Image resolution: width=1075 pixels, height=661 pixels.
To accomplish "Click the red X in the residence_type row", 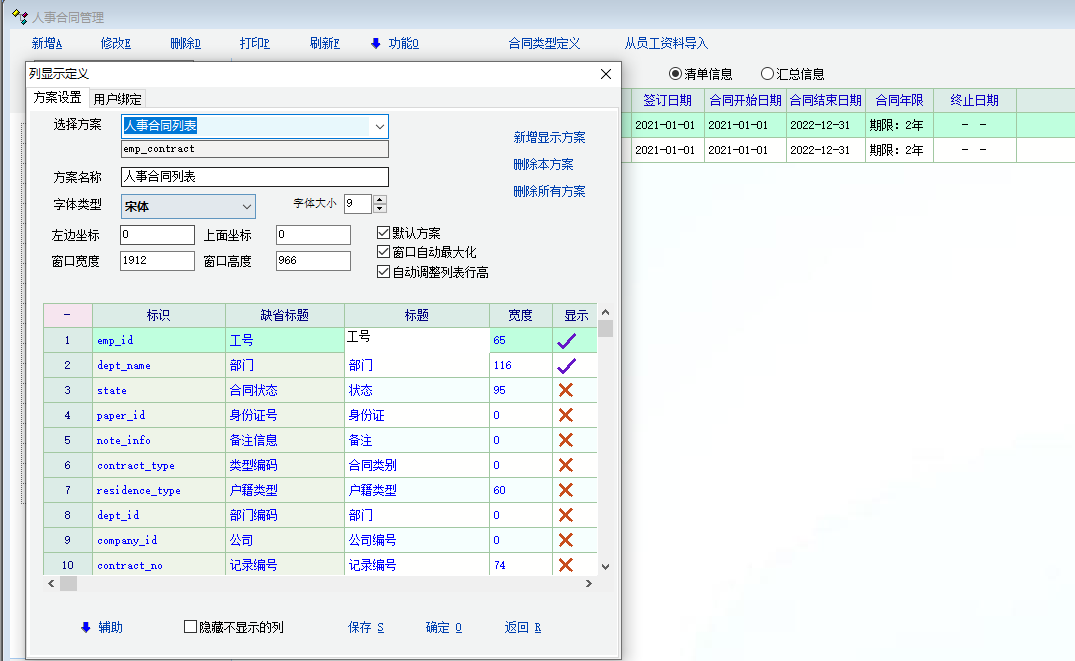I will (x=566, y=490).
